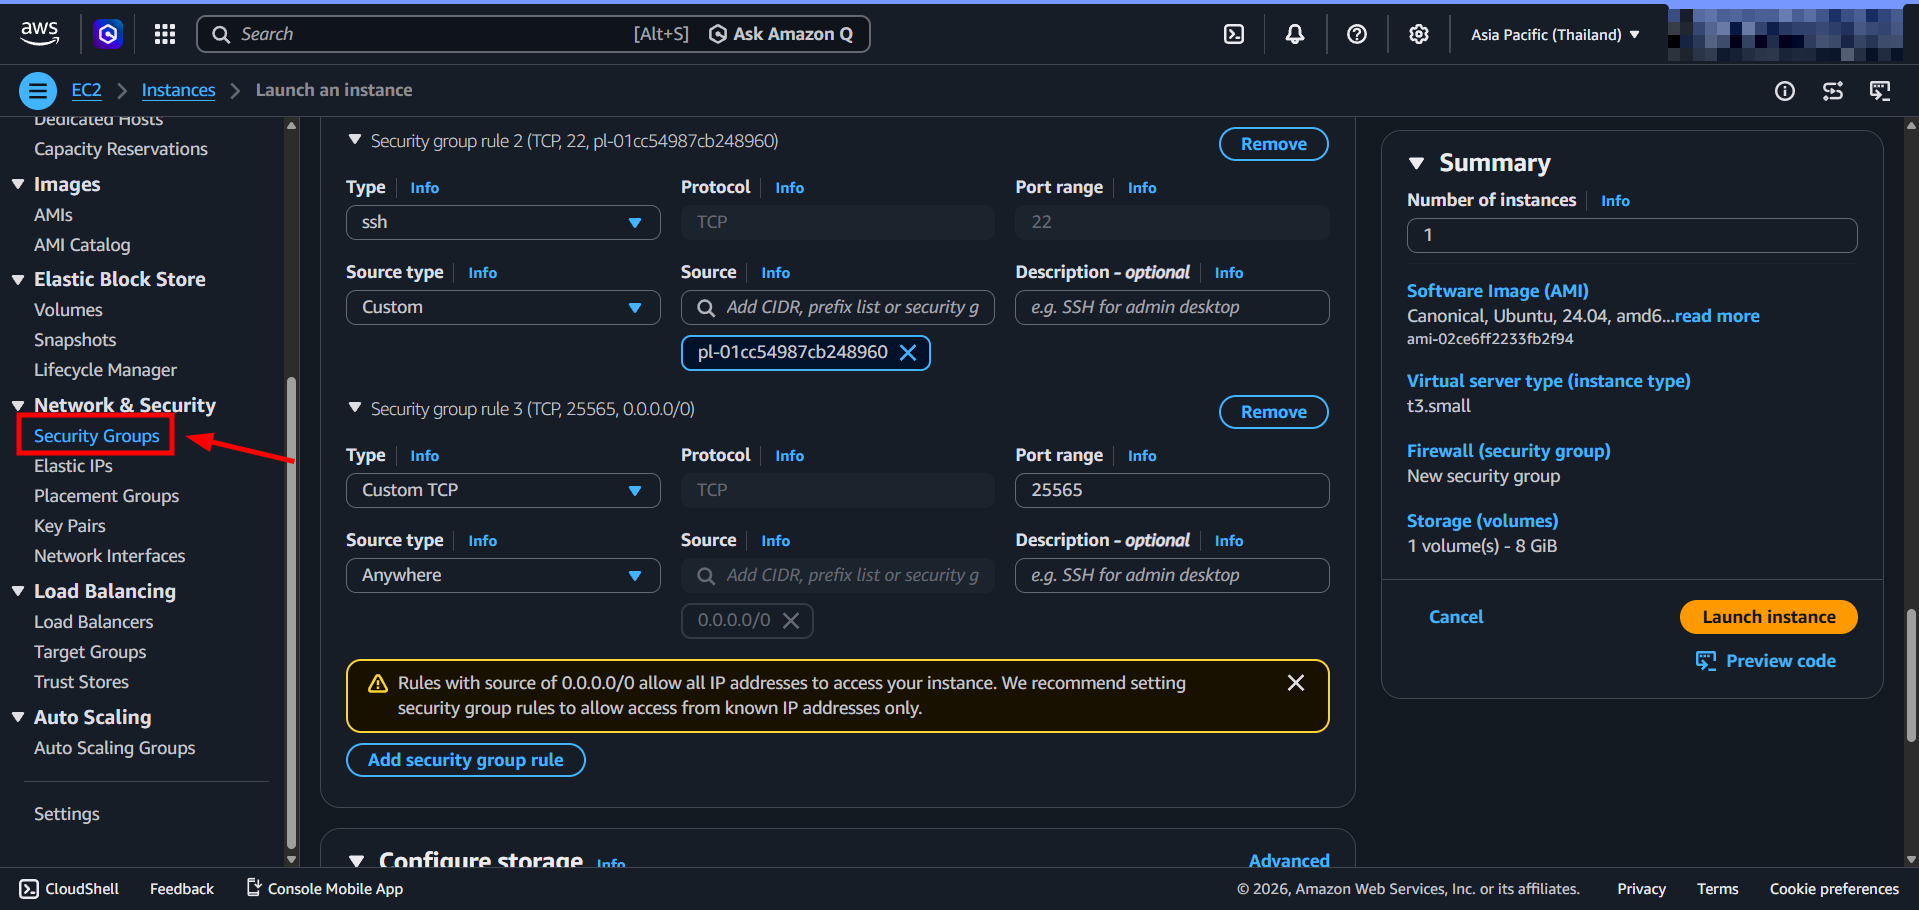
Task: Click Info link next to Number of instances
Action: point(1615,201)
